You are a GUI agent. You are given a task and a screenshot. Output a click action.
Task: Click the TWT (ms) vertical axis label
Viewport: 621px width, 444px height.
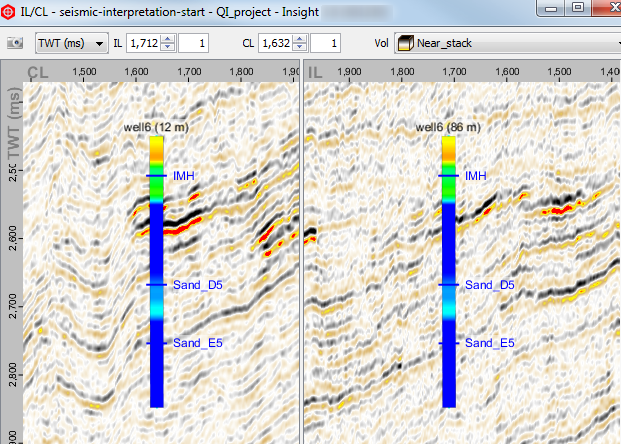click(13, 124)
